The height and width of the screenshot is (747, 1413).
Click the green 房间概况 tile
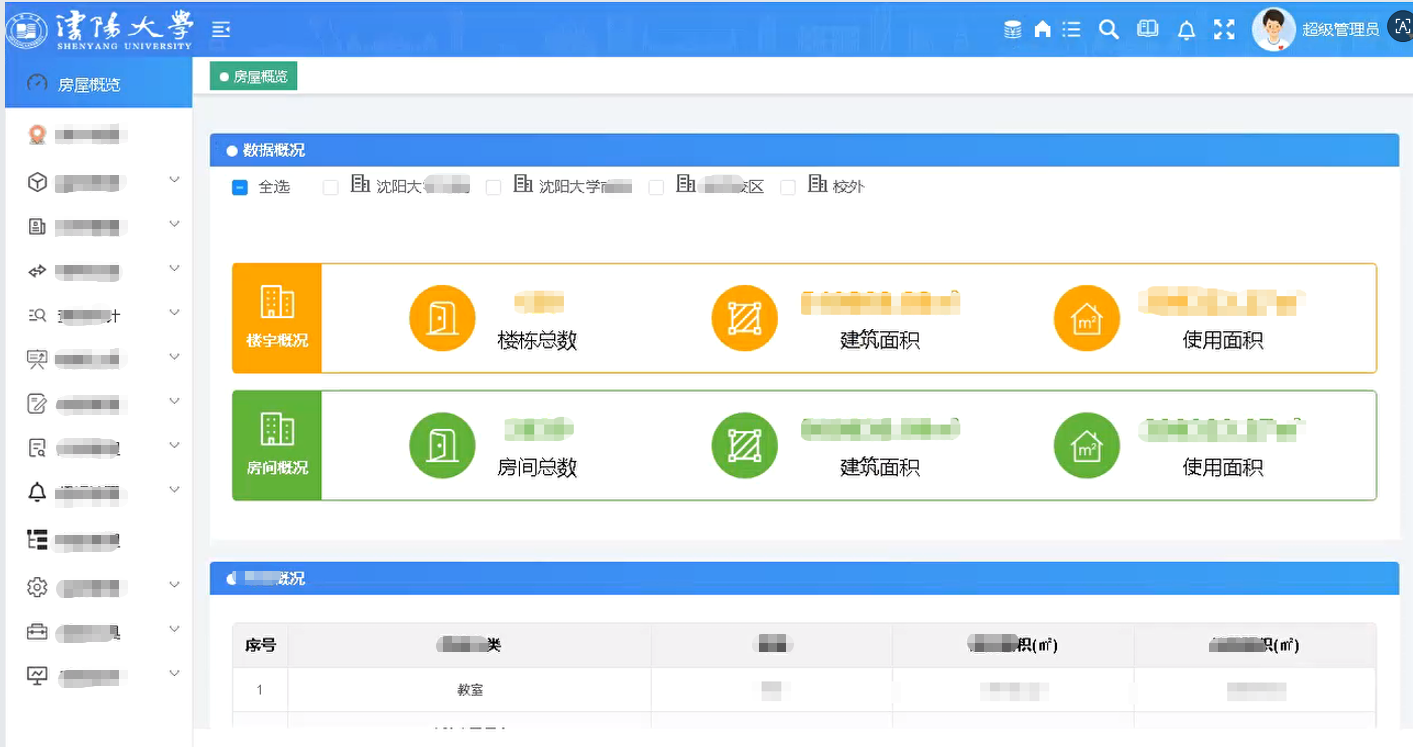coord(277,445)
